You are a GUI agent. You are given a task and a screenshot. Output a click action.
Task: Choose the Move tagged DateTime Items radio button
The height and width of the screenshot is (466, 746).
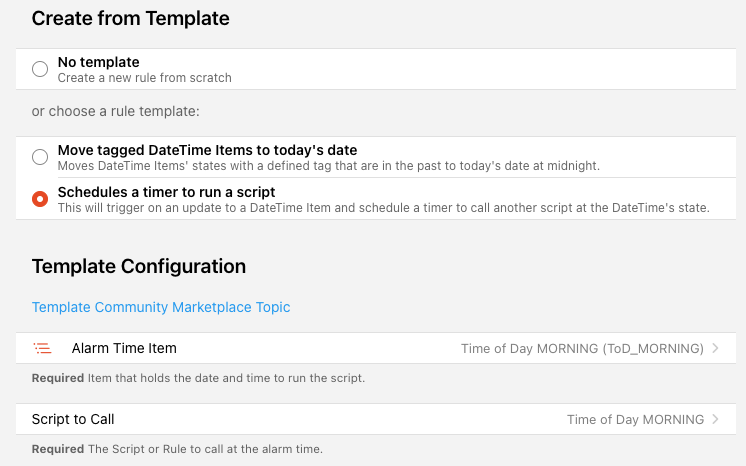40,157
